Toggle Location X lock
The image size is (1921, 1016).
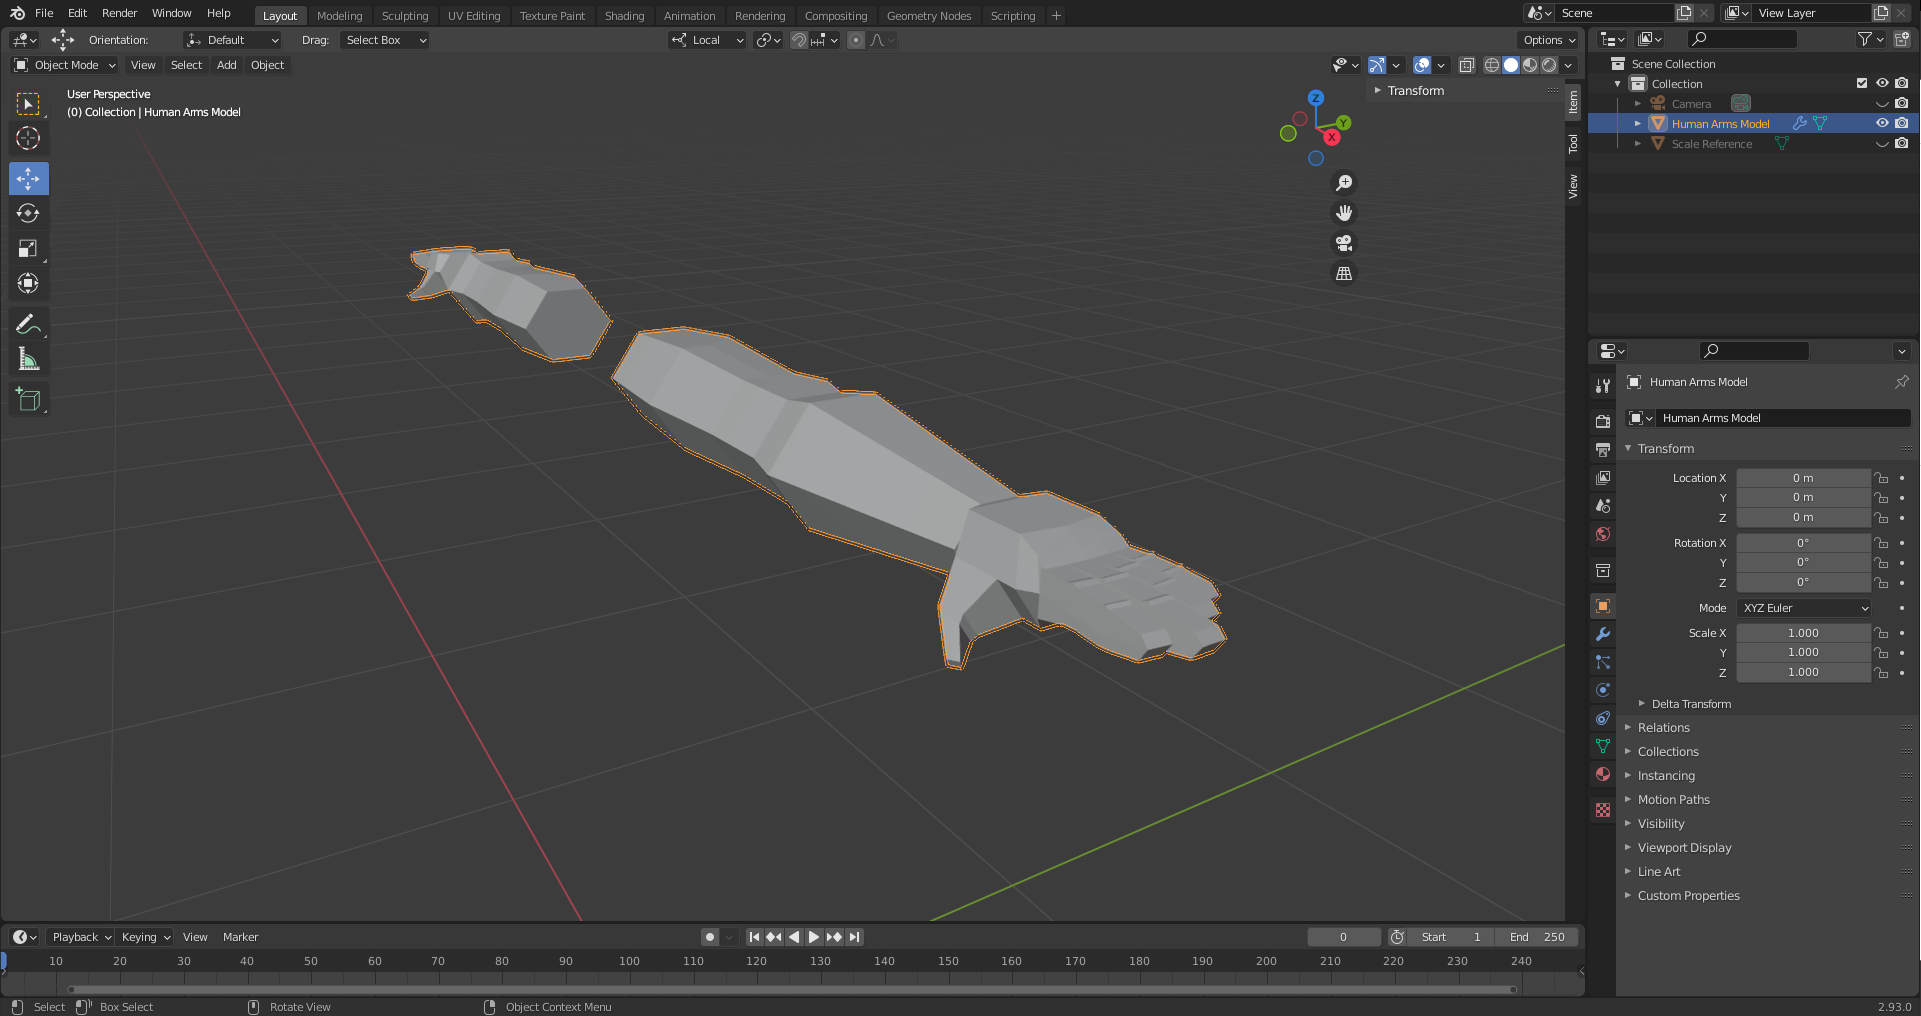[1881, 478]
